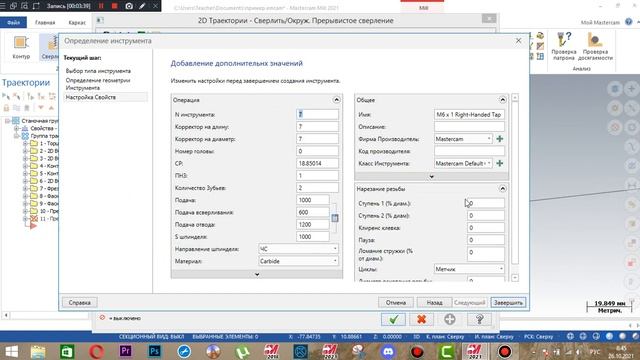
Task: Collapse the Нарезание резьбы section
Action: (502, 189)
